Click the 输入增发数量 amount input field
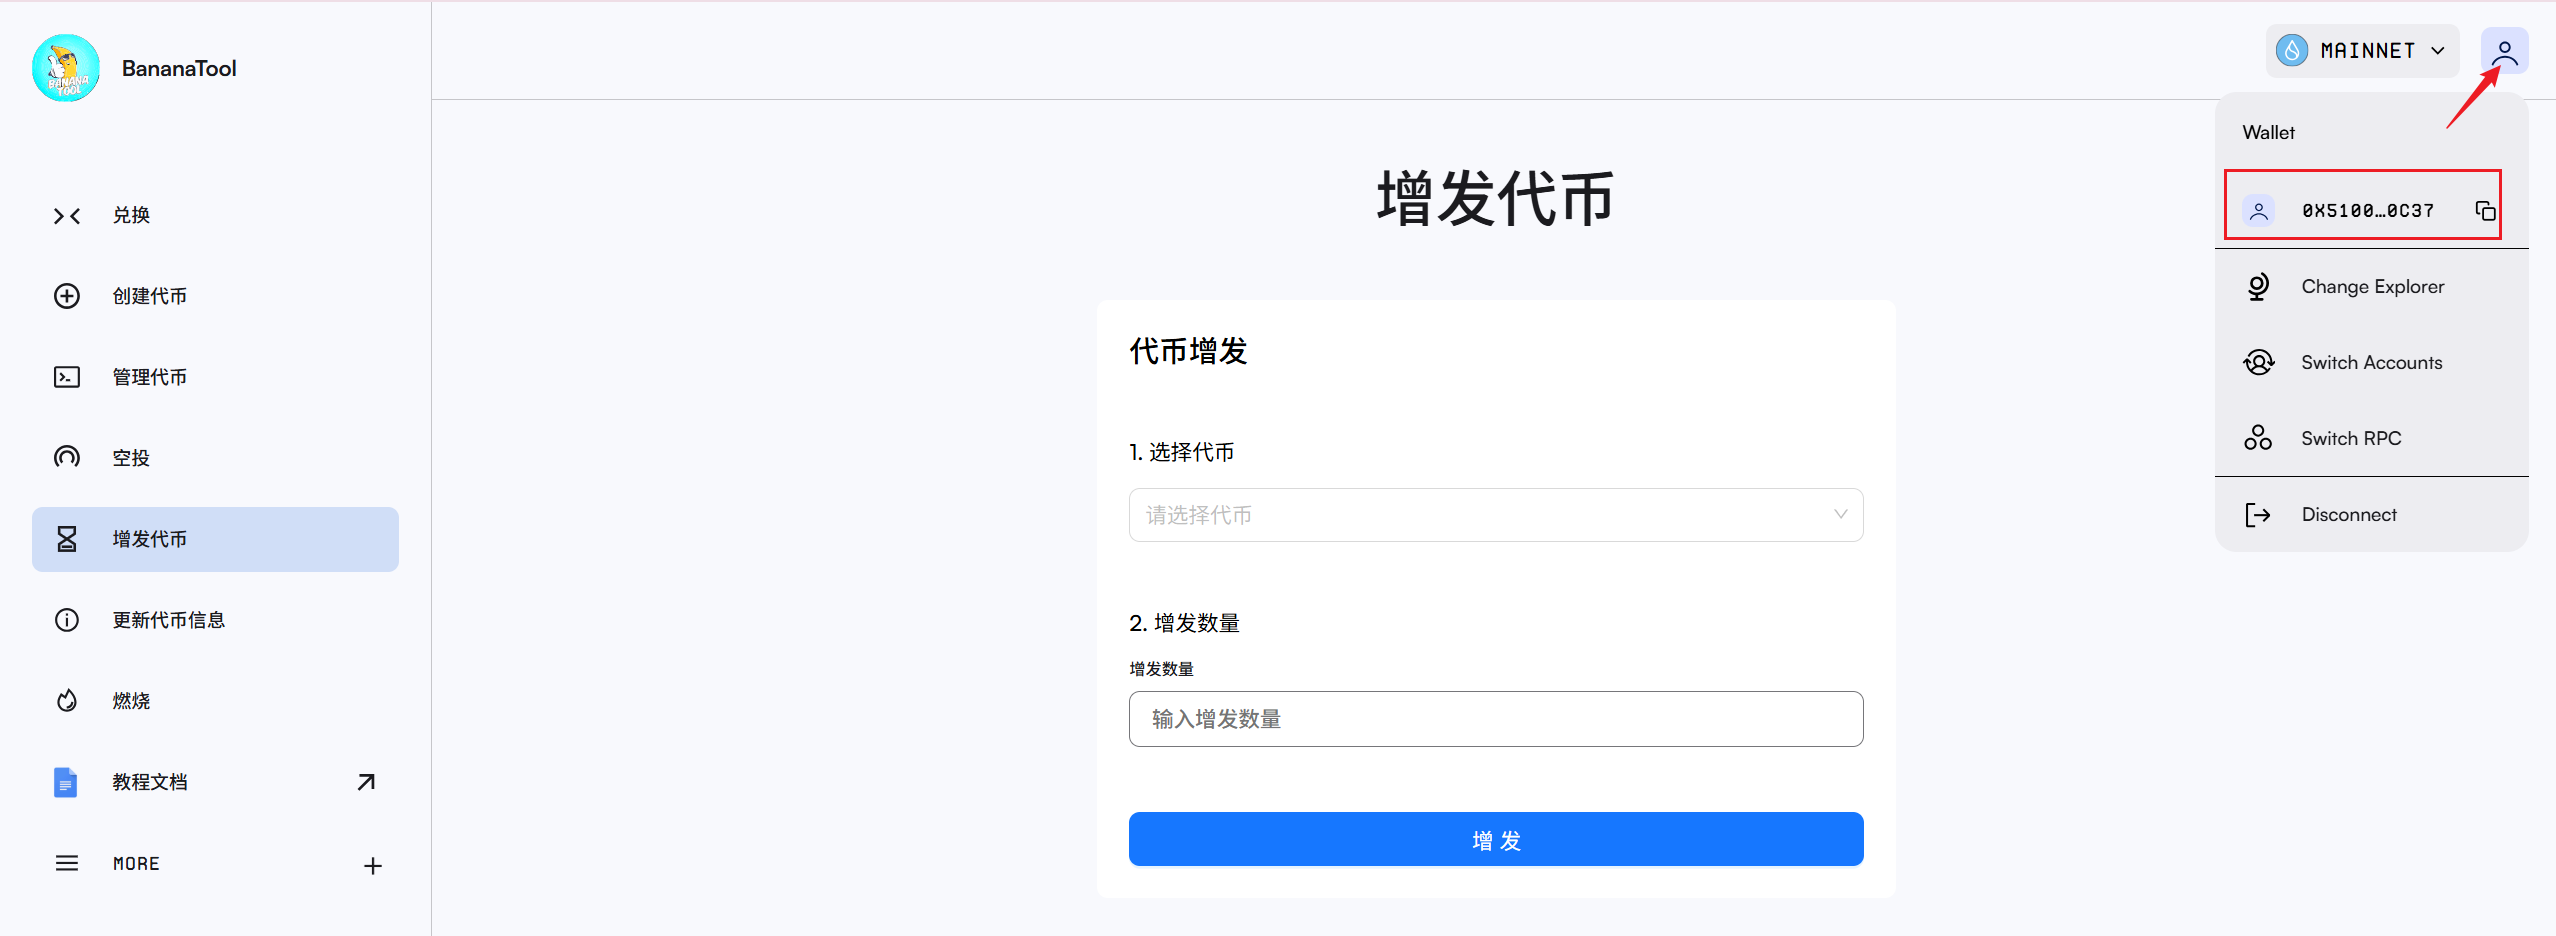Image resolution: width=2556 pixels, height=936 pixels. 1495,719
